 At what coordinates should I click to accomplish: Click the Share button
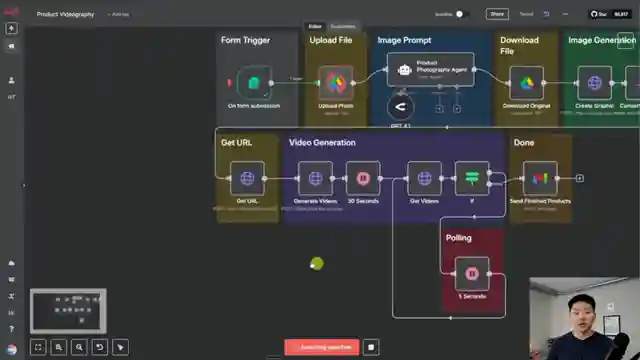click(x=497, y=14)
